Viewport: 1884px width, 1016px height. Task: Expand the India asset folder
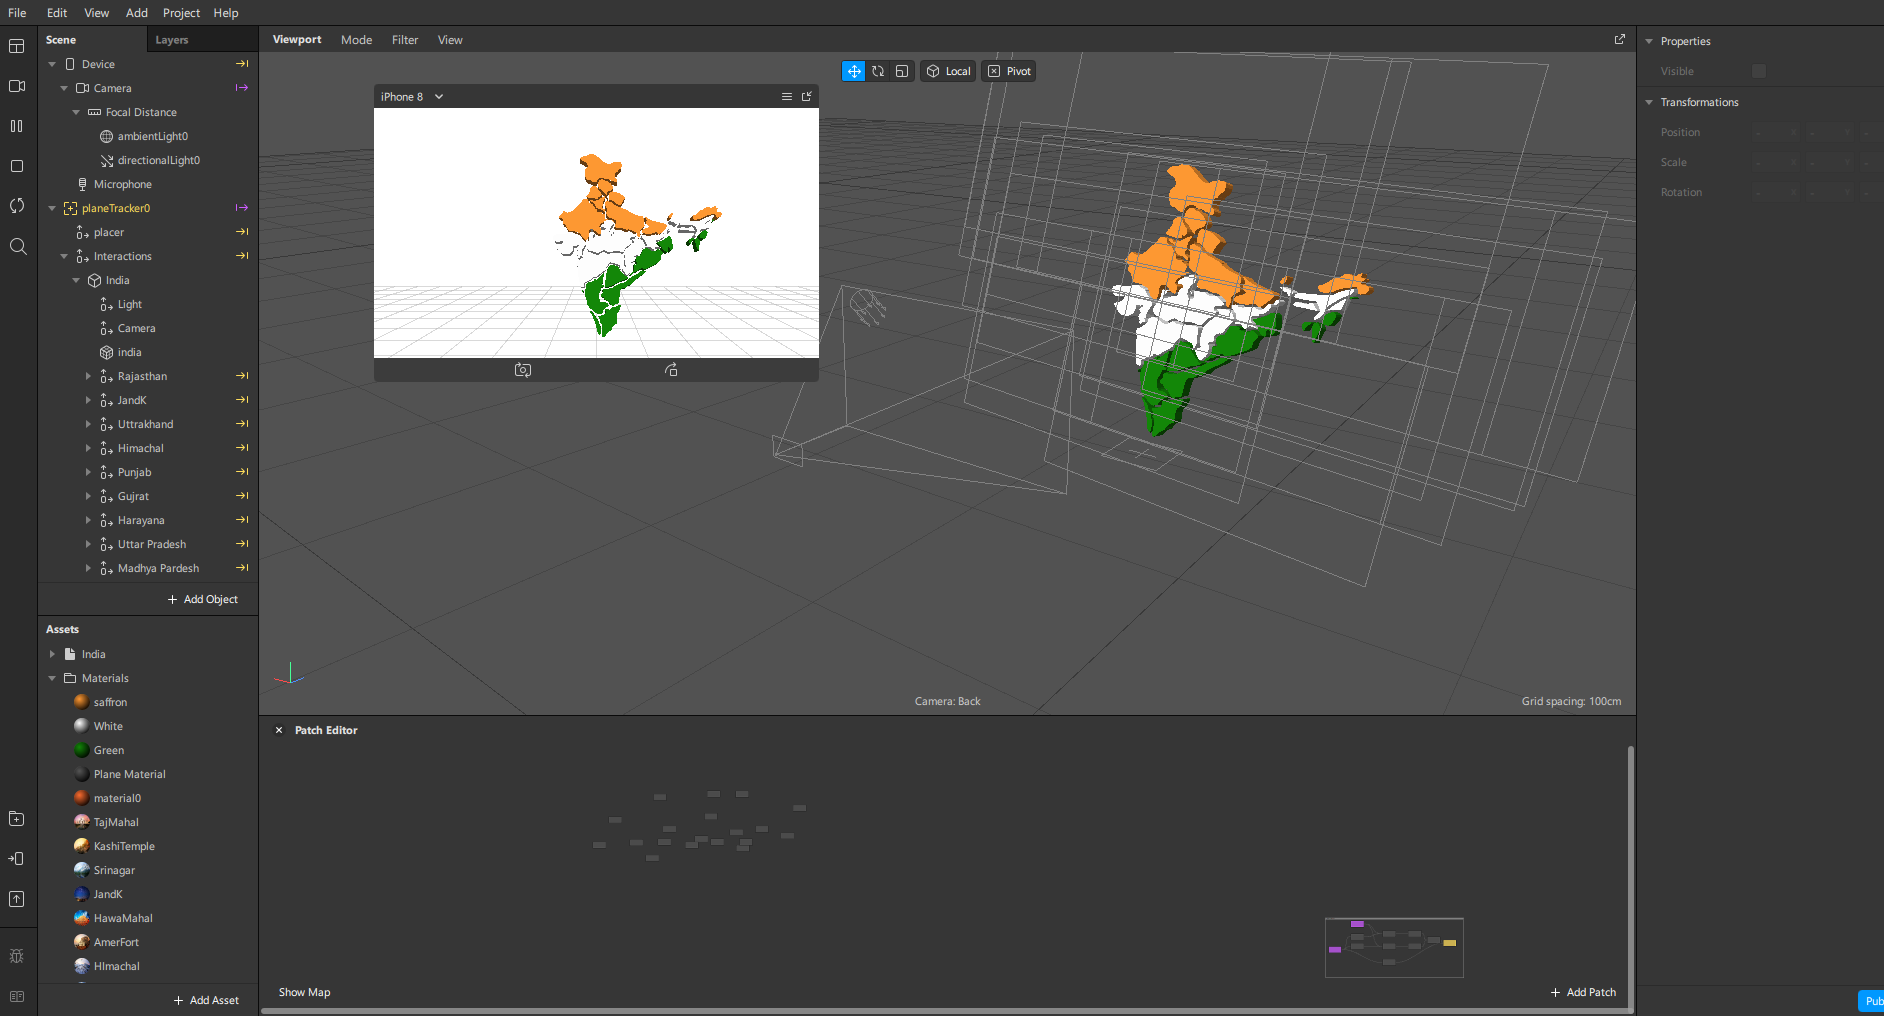[52, 654]
